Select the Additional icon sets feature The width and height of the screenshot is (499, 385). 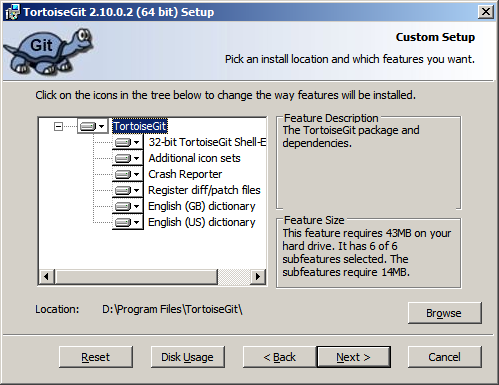point(194,158)
